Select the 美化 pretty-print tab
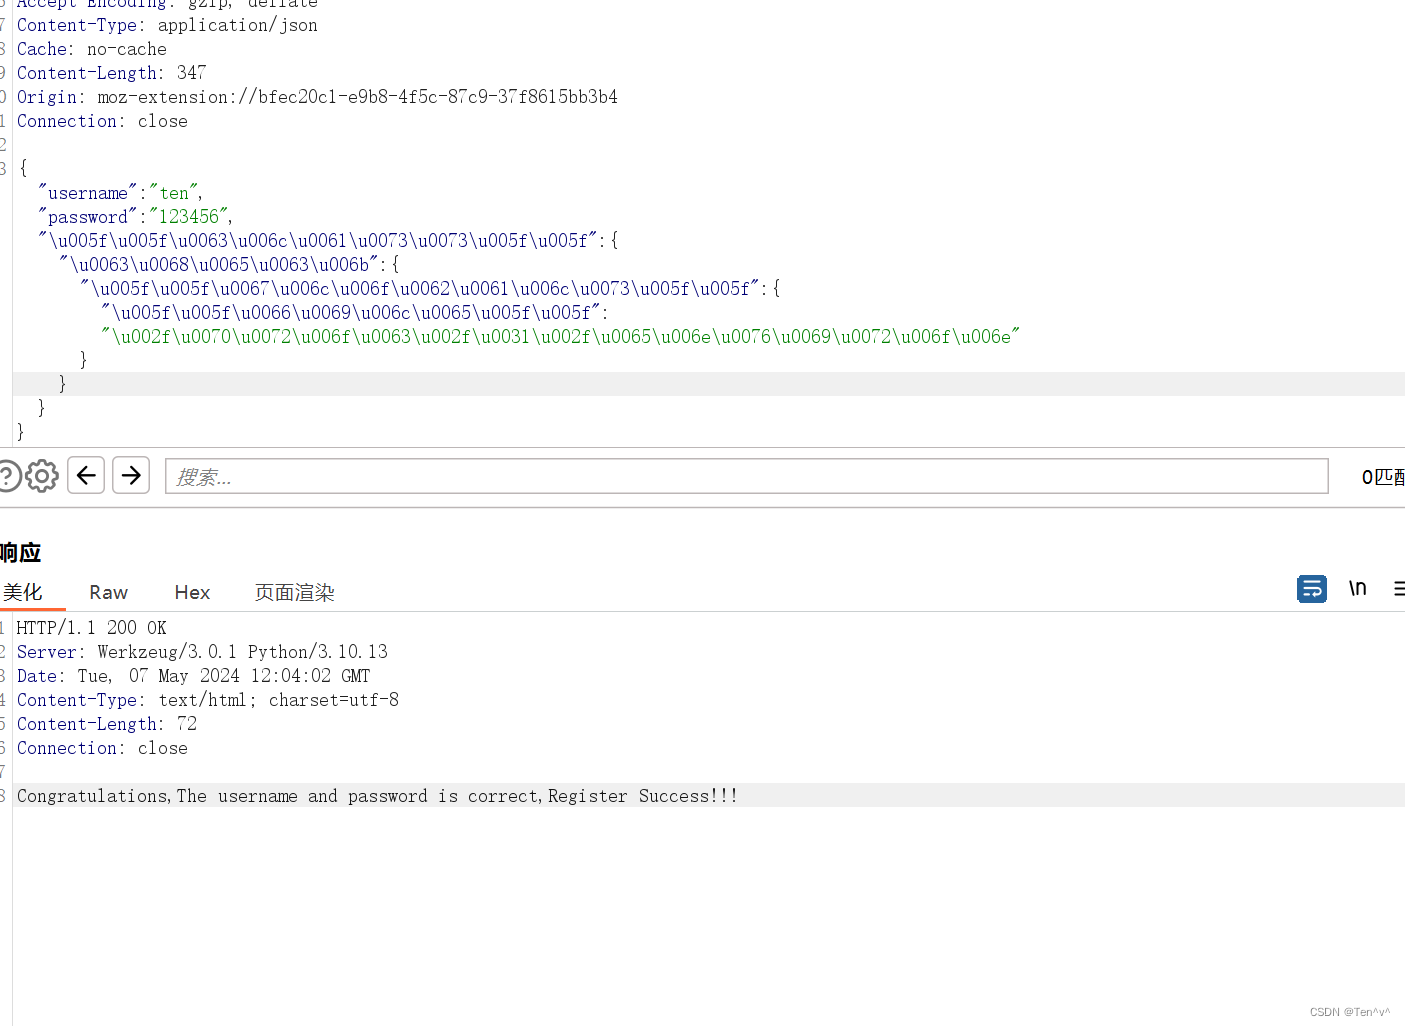The height and width of the screenshot is (1026, 1405). click(x=24, y=592)
